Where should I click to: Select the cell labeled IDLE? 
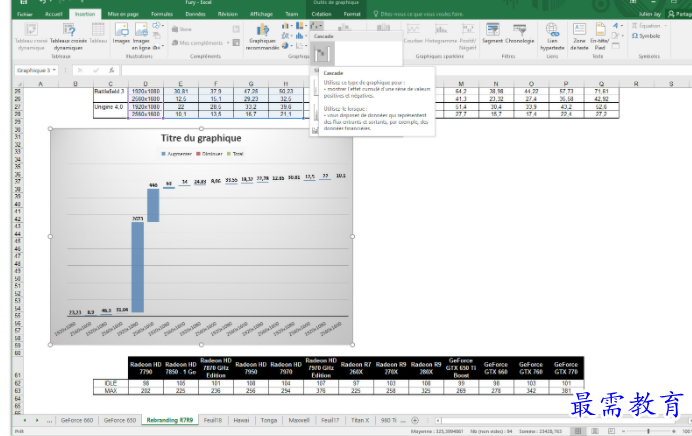(x=111, y=383)
